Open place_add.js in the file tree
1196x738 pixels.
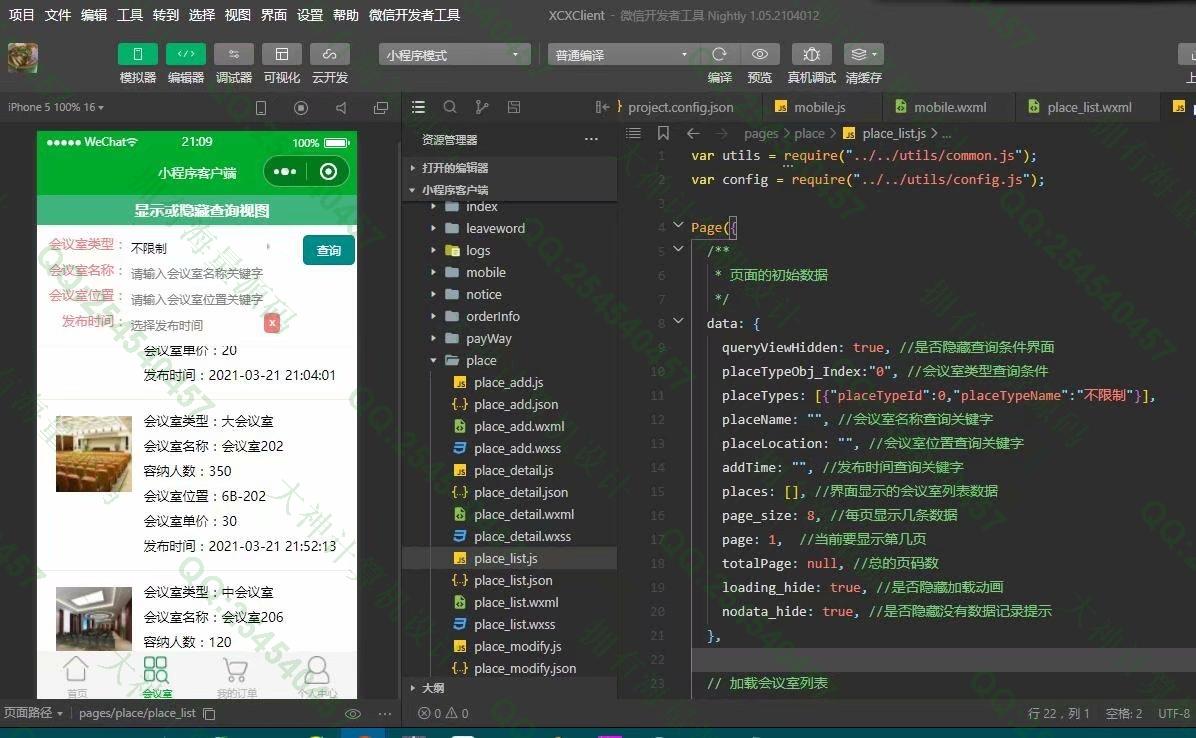(x=508, y=383)
